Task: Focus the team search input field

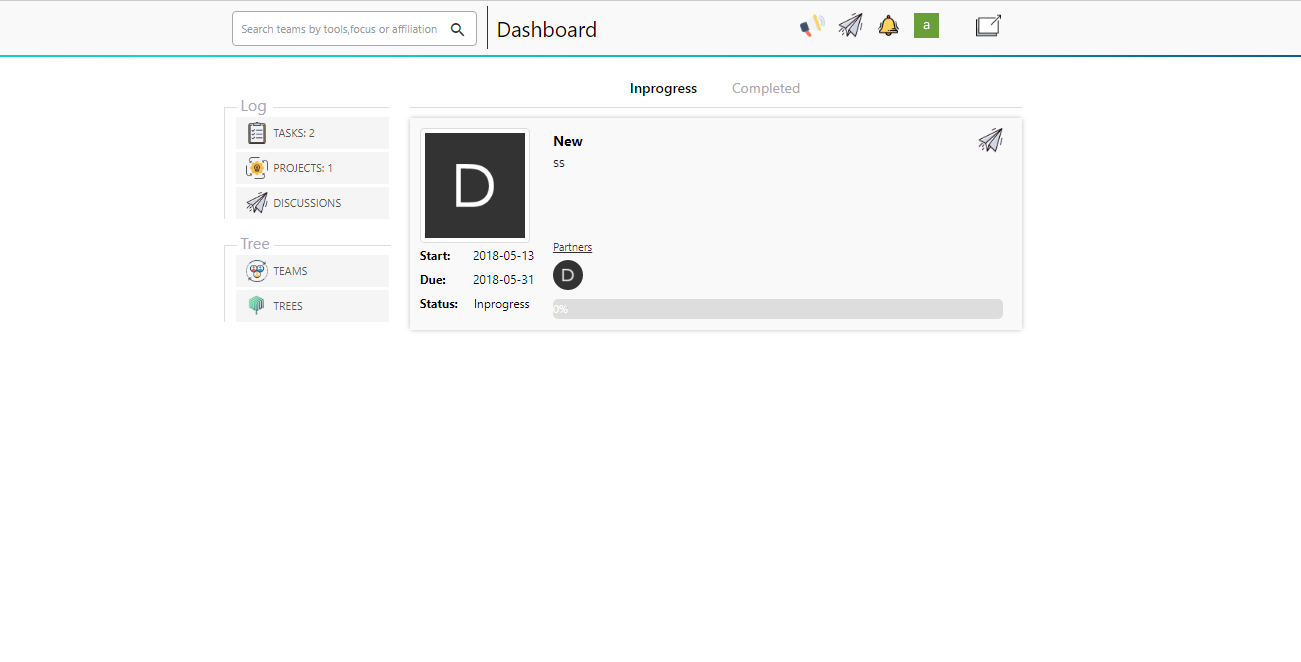Action: point(339,29)
